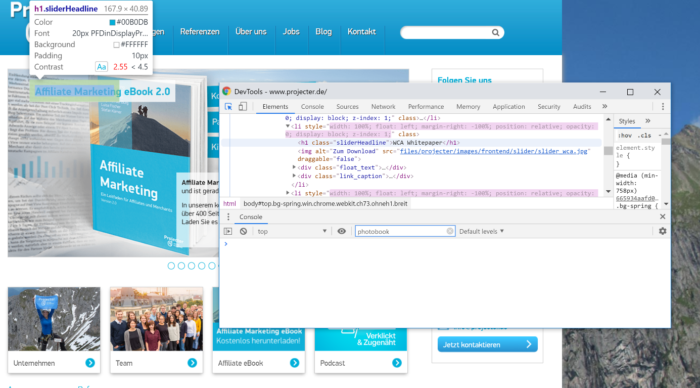This screenshot has height=388, width=700.
Task: Open the Sources tab
Action: point(347,107)
